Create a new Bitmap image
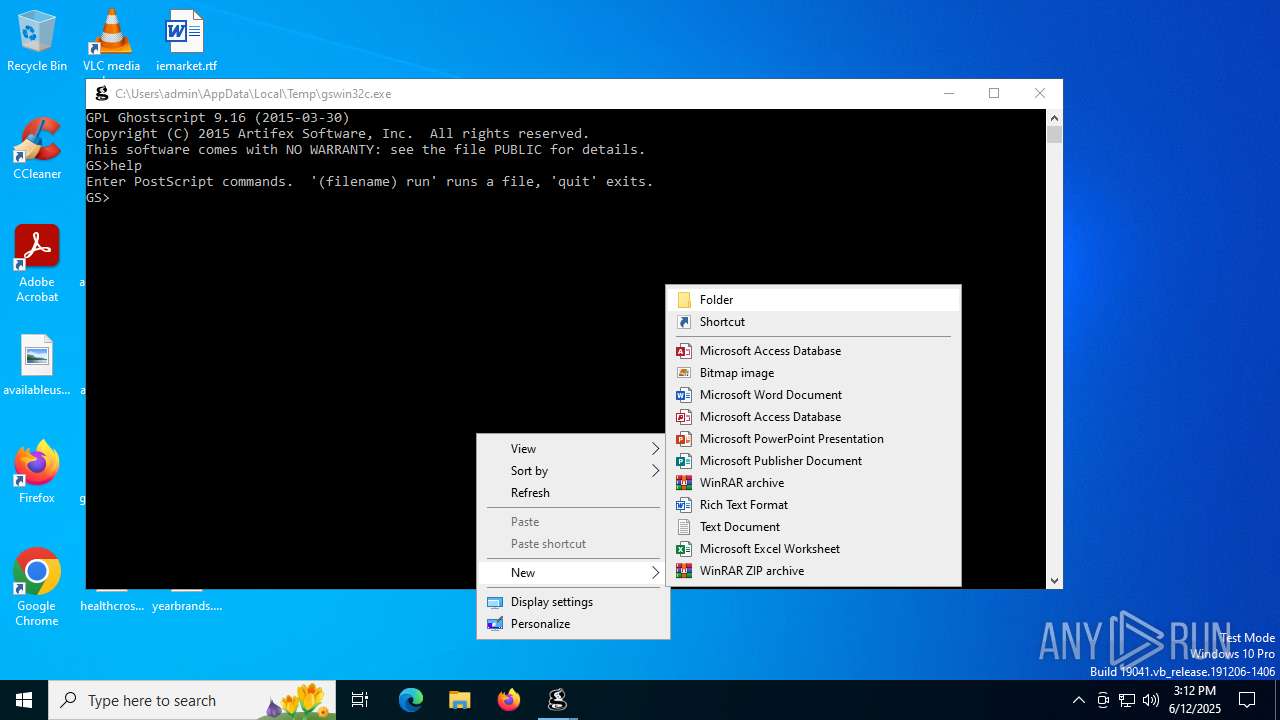Screen dimensions: 1280x720 [x=814, y=373]
